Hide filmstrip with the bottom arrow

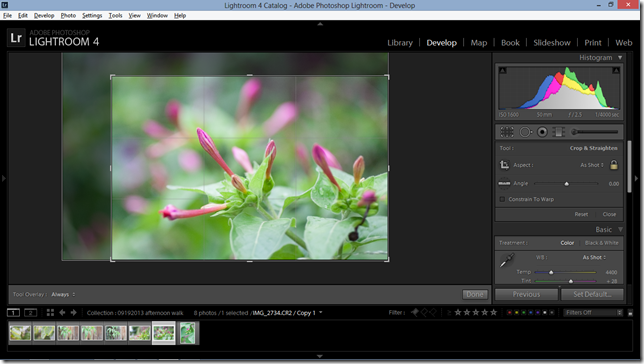[320, 356]
